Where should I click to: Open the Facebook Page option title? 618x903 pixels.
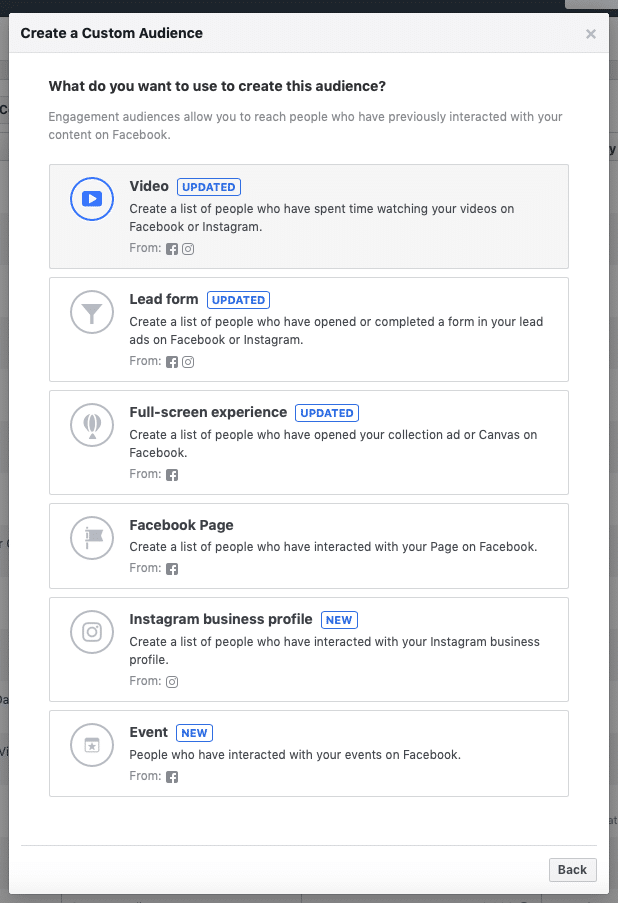[181, 525]
